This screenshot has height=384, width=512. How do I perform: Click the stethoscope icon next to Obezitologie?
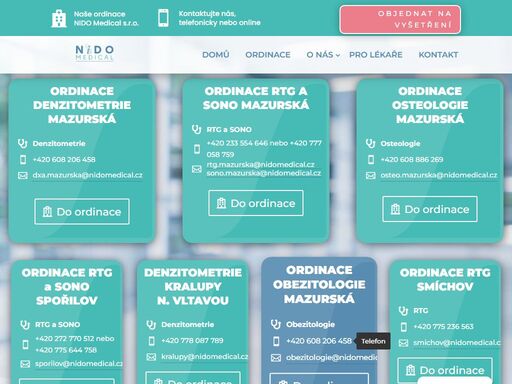(x=276, y=324)
